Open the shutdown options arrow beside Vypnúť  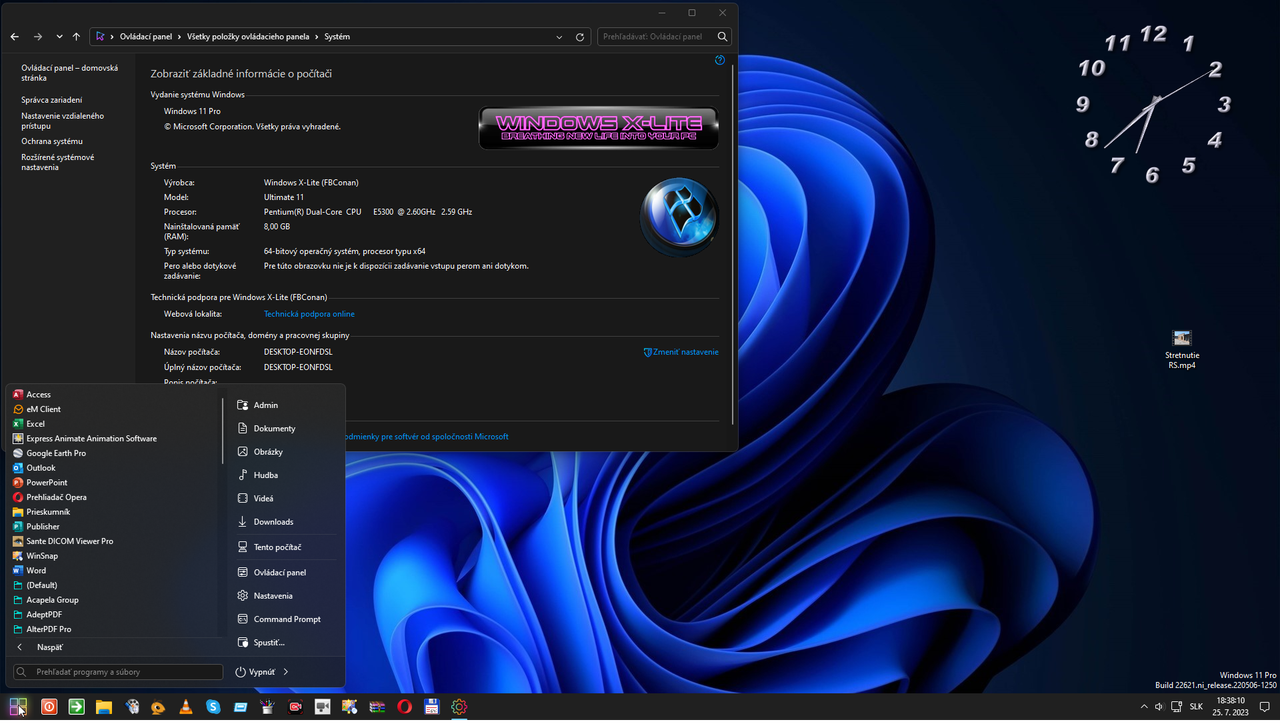(x=286, y=672)
